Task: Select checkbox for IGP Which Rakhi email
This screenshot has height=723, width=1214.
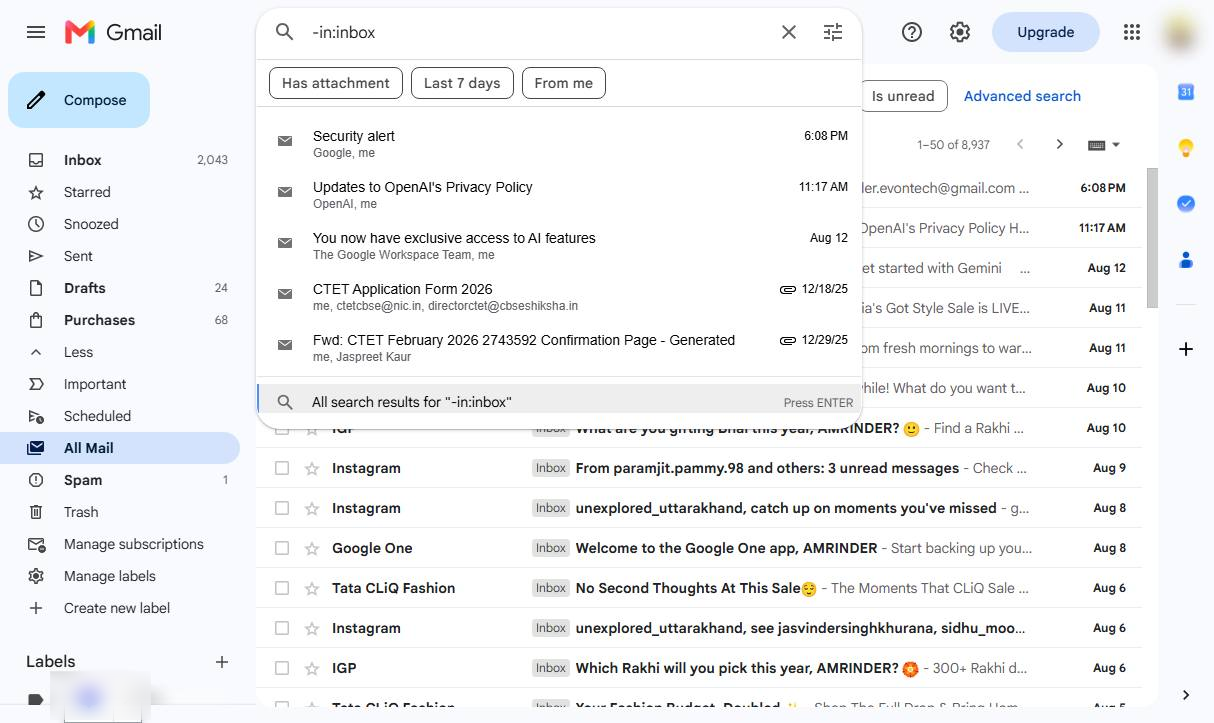Action: (x=282, y=668)
